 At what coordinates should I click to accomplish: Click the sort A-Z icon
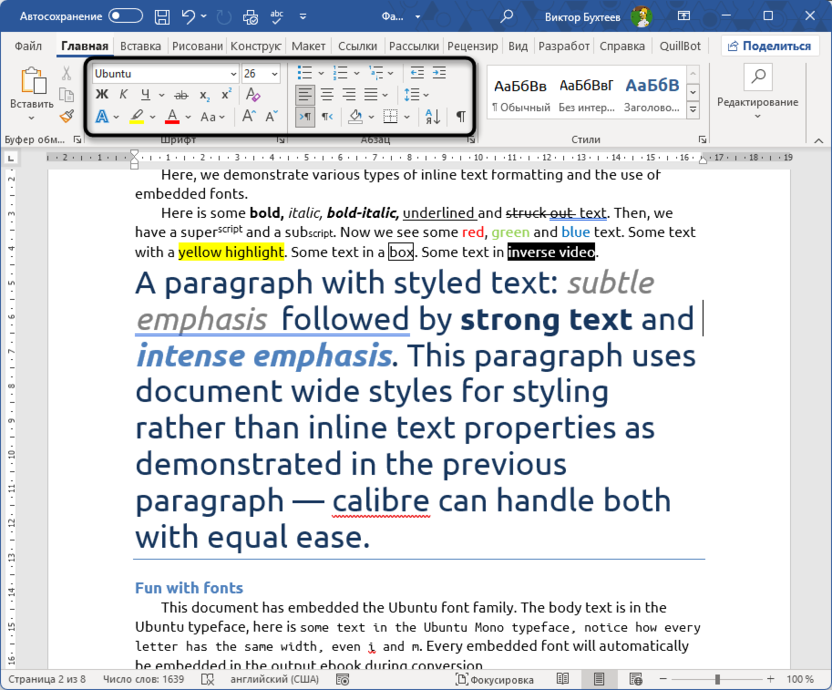[x=432, y=117]
